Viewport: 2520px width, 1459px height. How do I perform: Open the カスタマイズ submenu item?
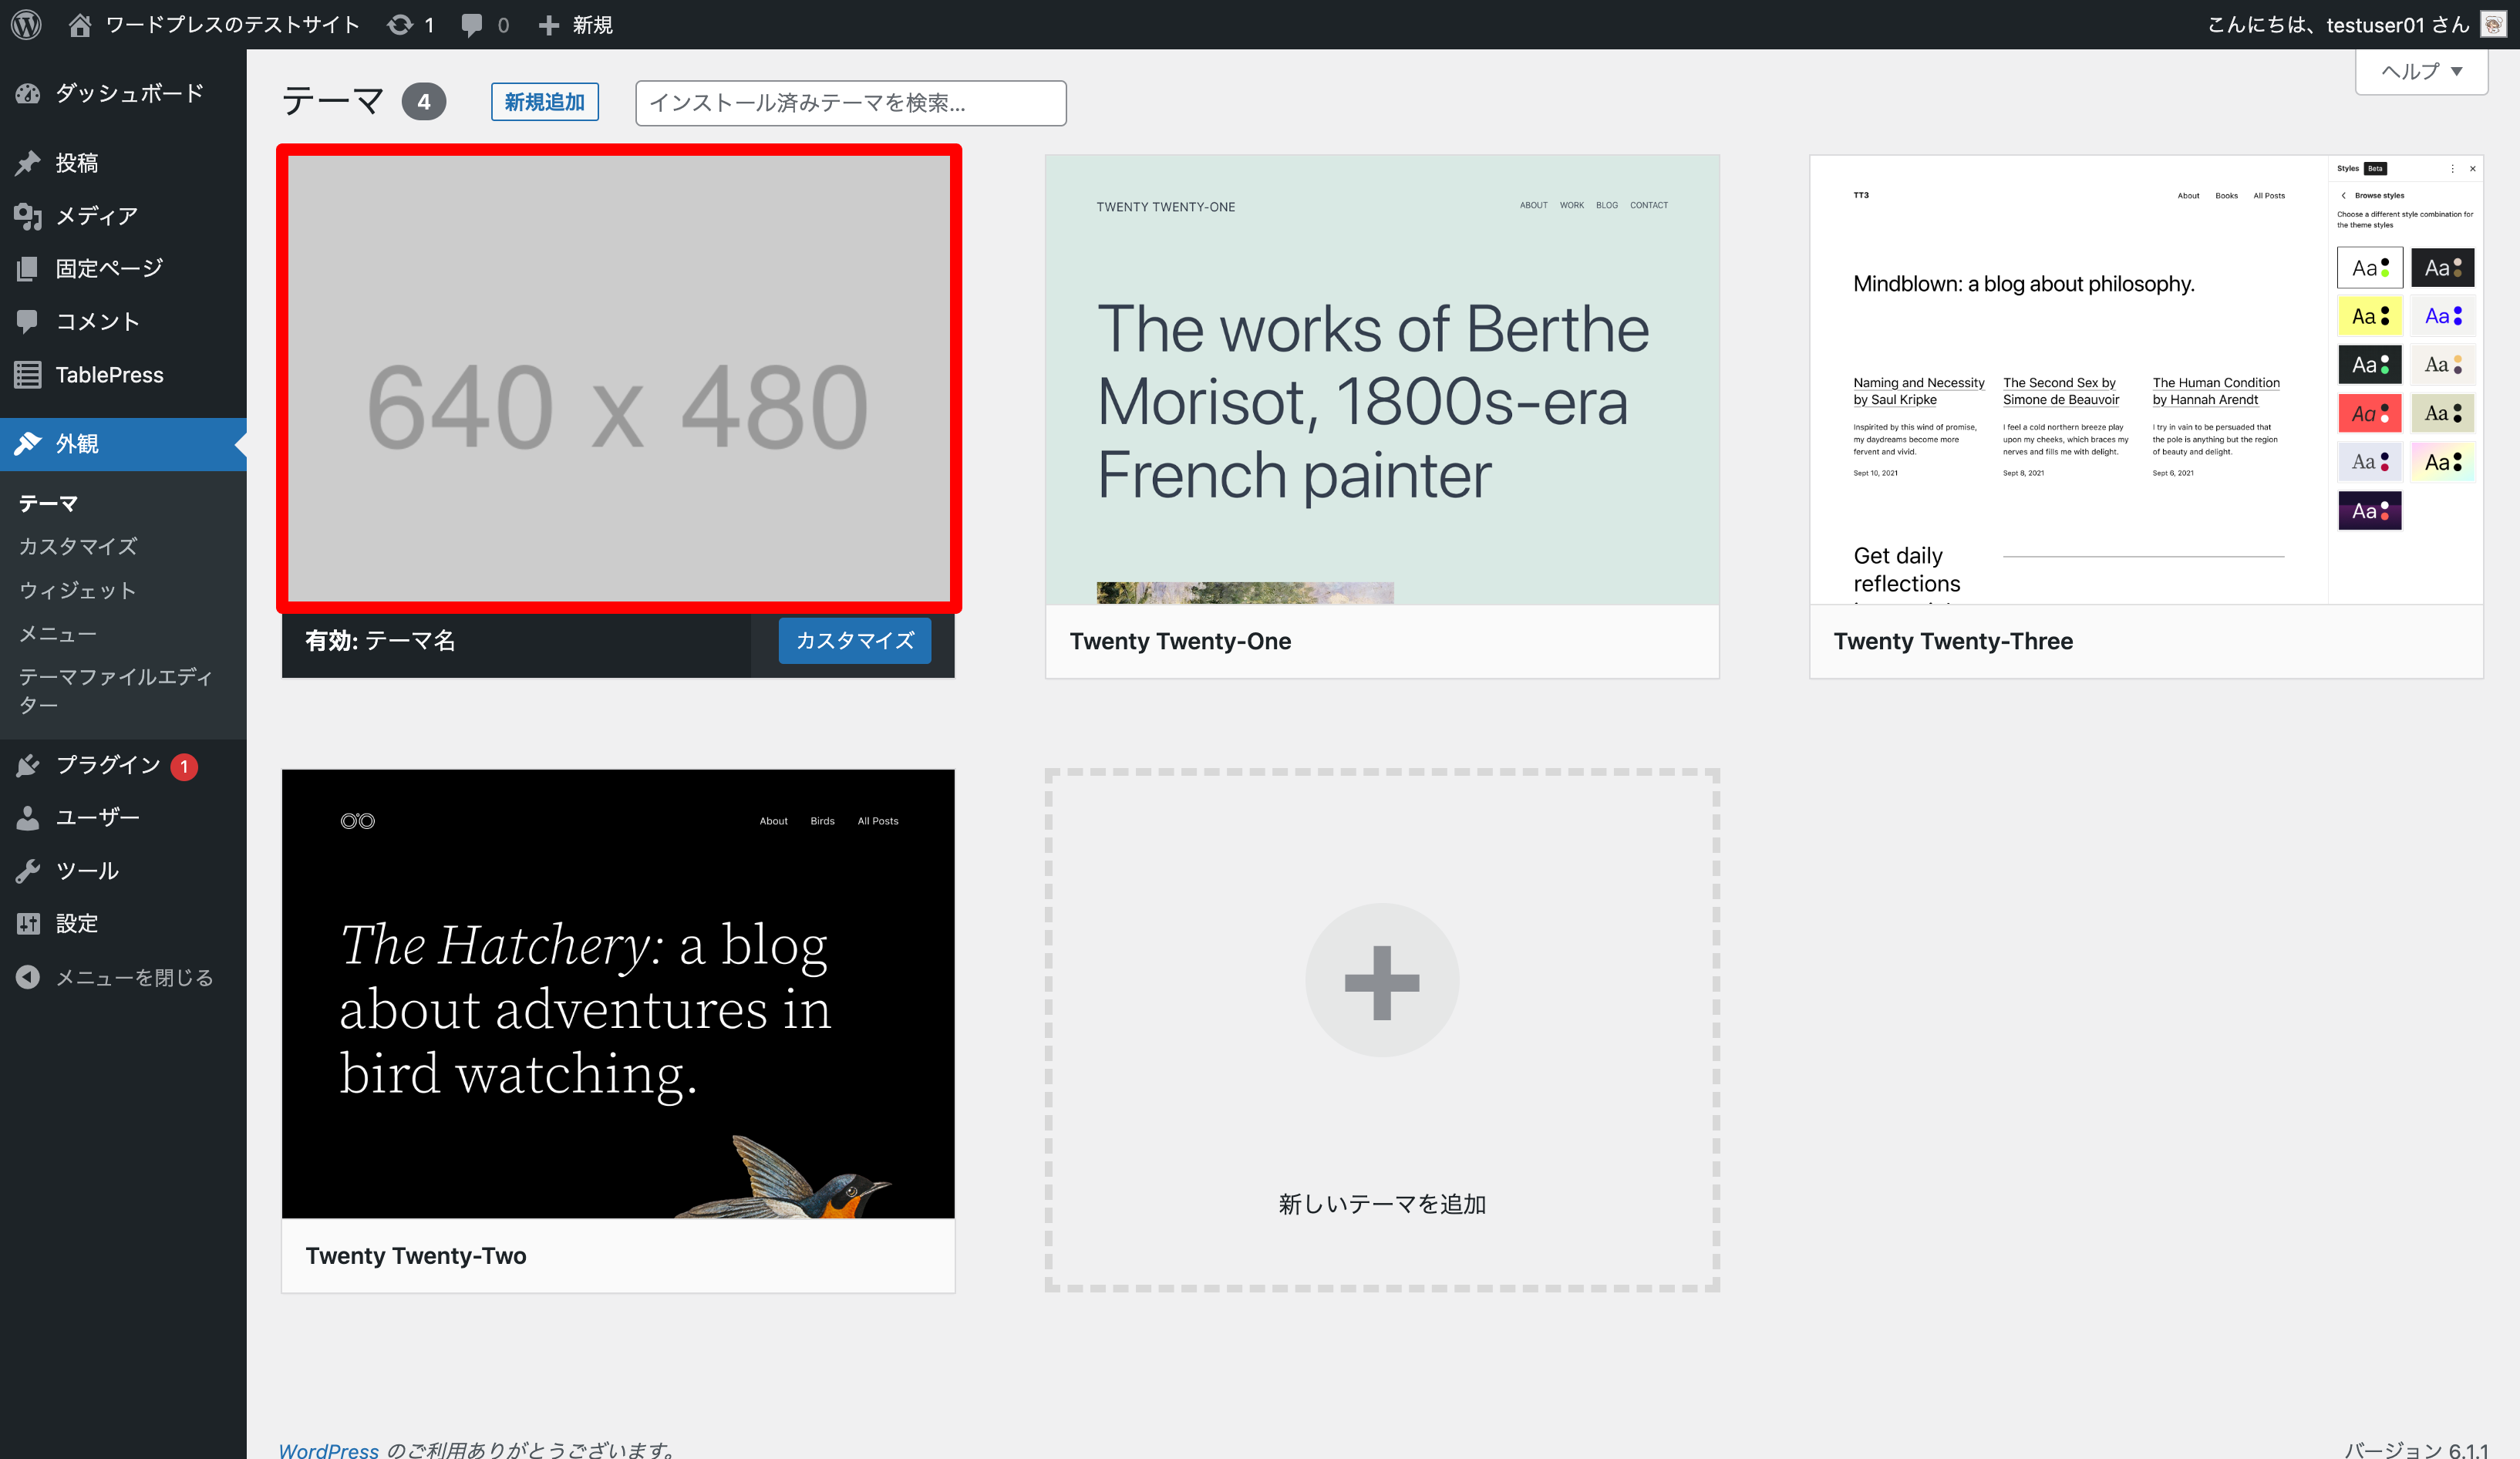78,546
